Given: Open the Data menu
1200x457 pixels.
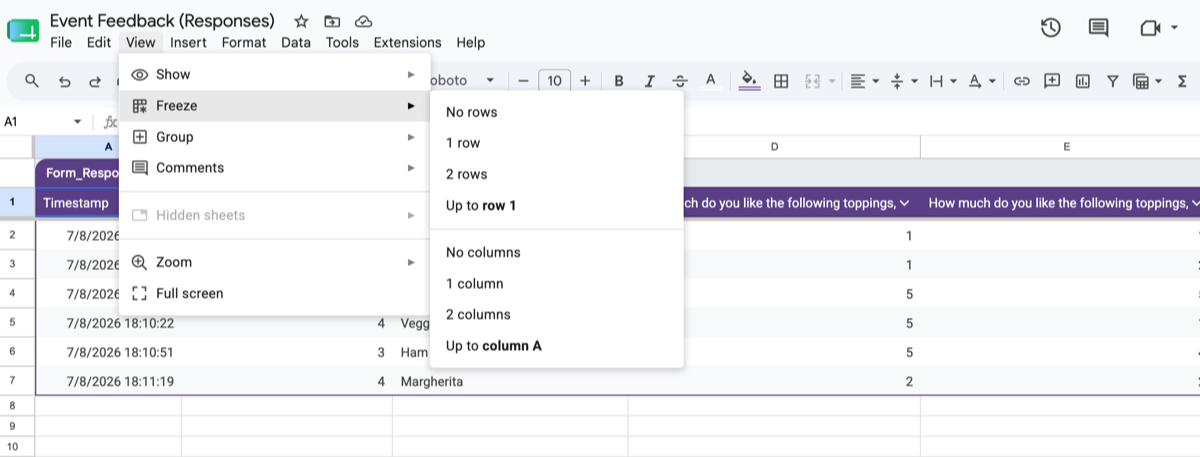Looking at the screenshot, I should [x=296, y=42].
